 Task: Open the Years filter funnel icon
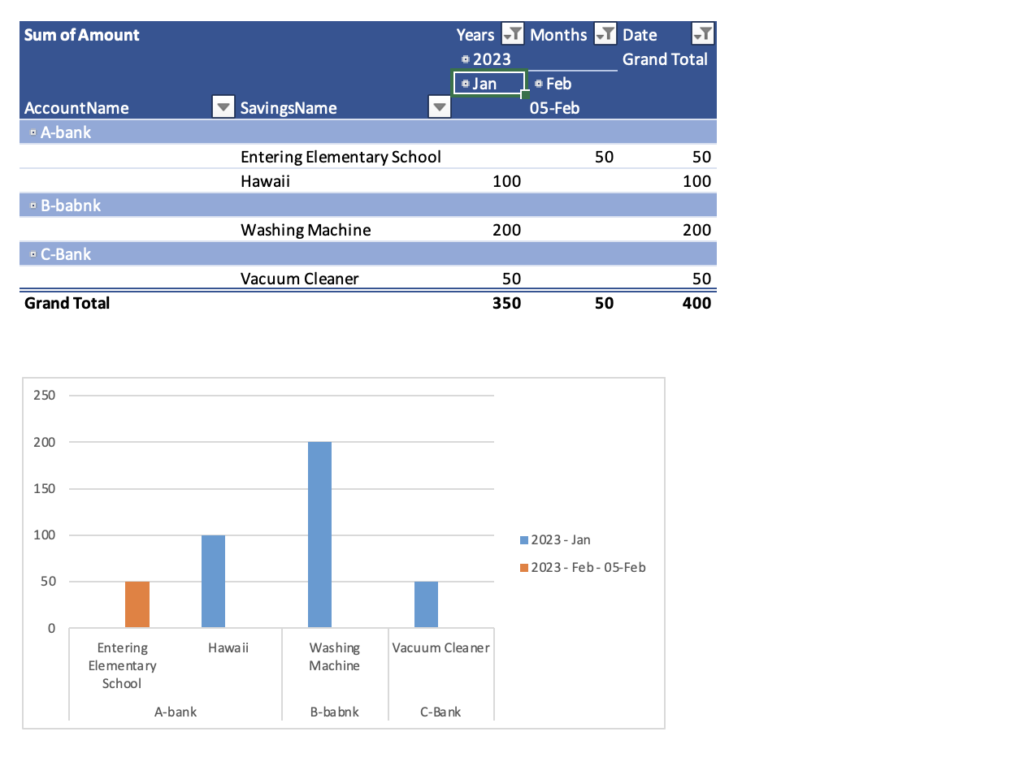coord(512,33)
